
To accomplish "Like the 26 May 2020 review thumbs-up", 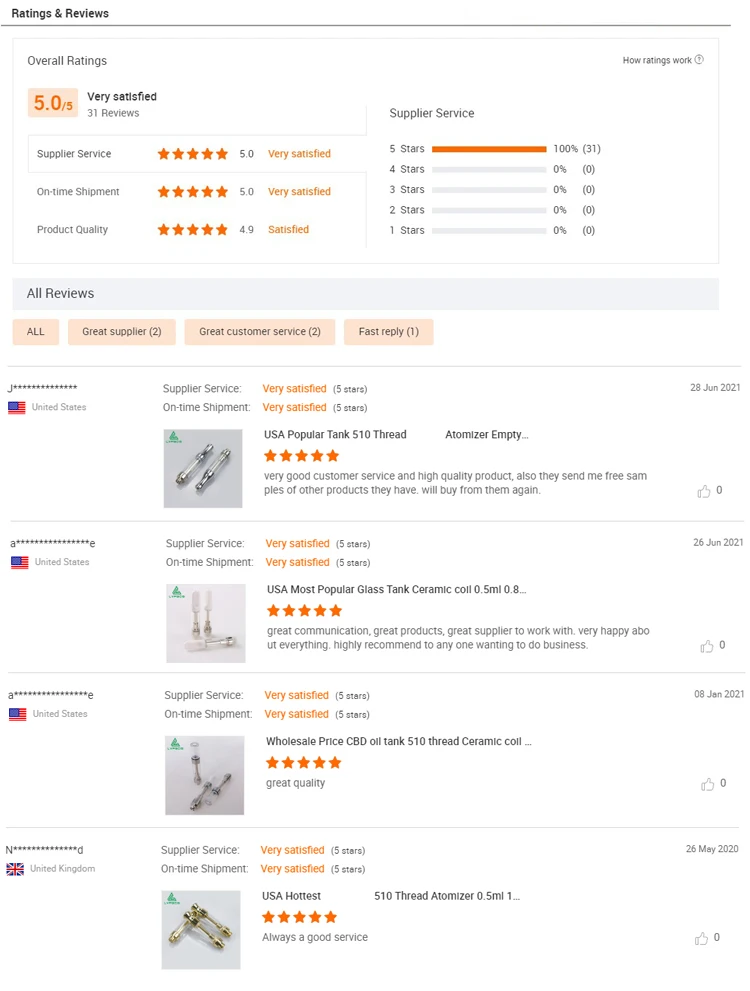I will pyautogui.click(x=702, y=939).
